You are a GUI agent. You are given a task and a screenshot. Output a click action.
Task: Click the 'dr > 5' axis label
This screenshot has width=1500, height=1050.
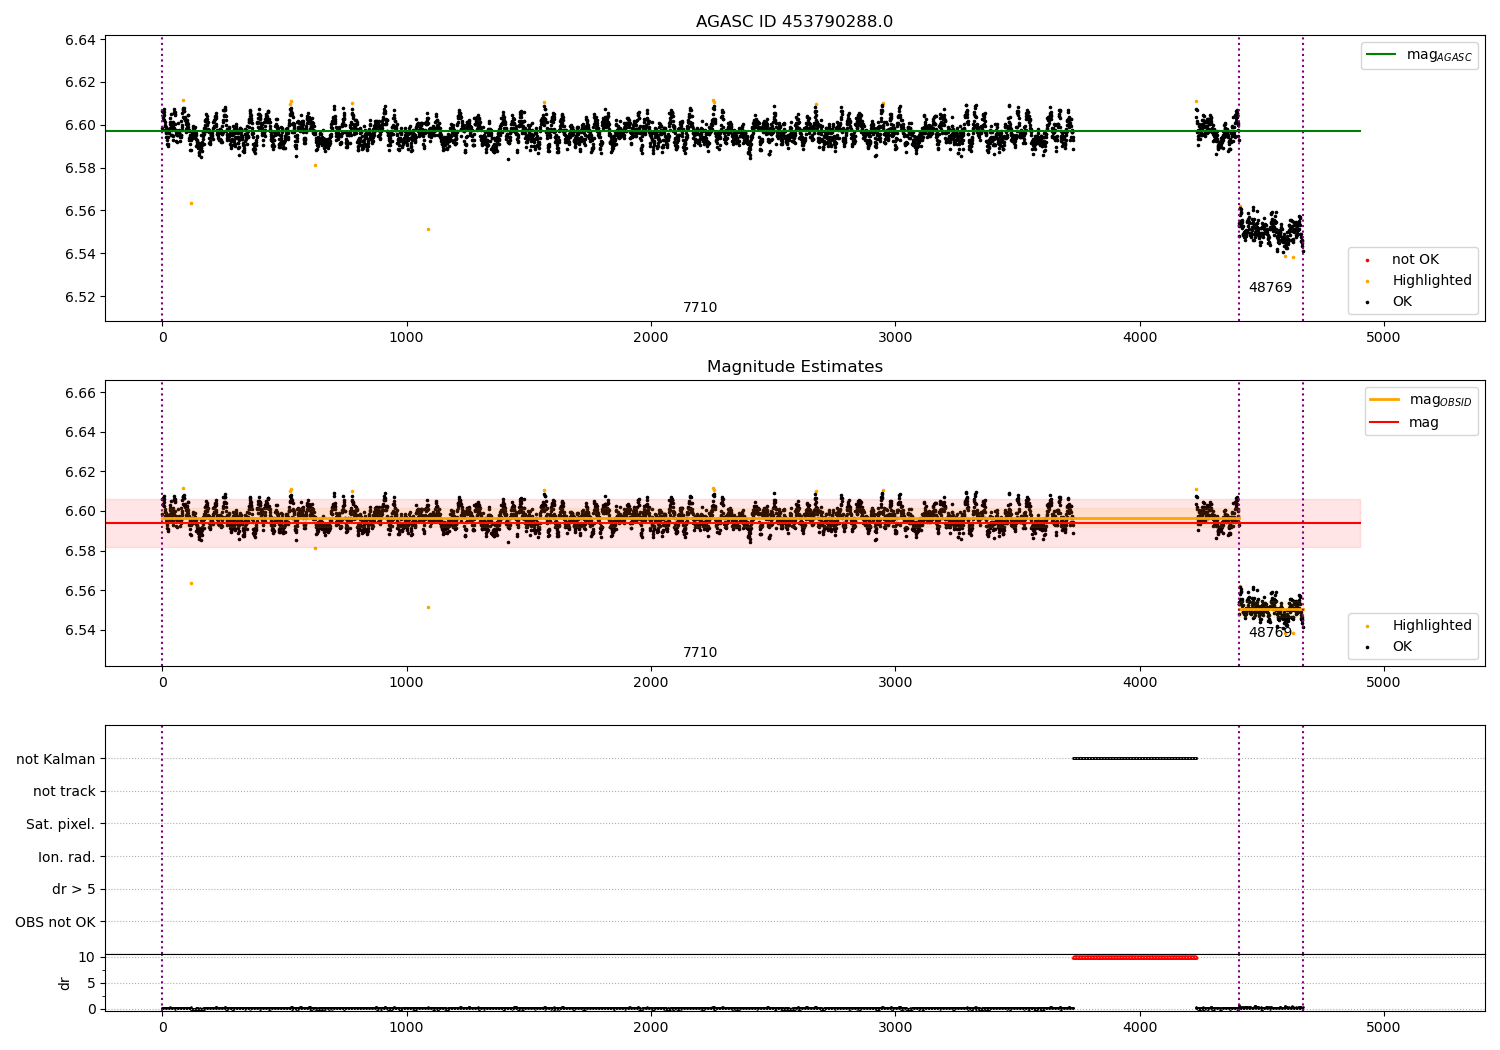click(74, 890)
